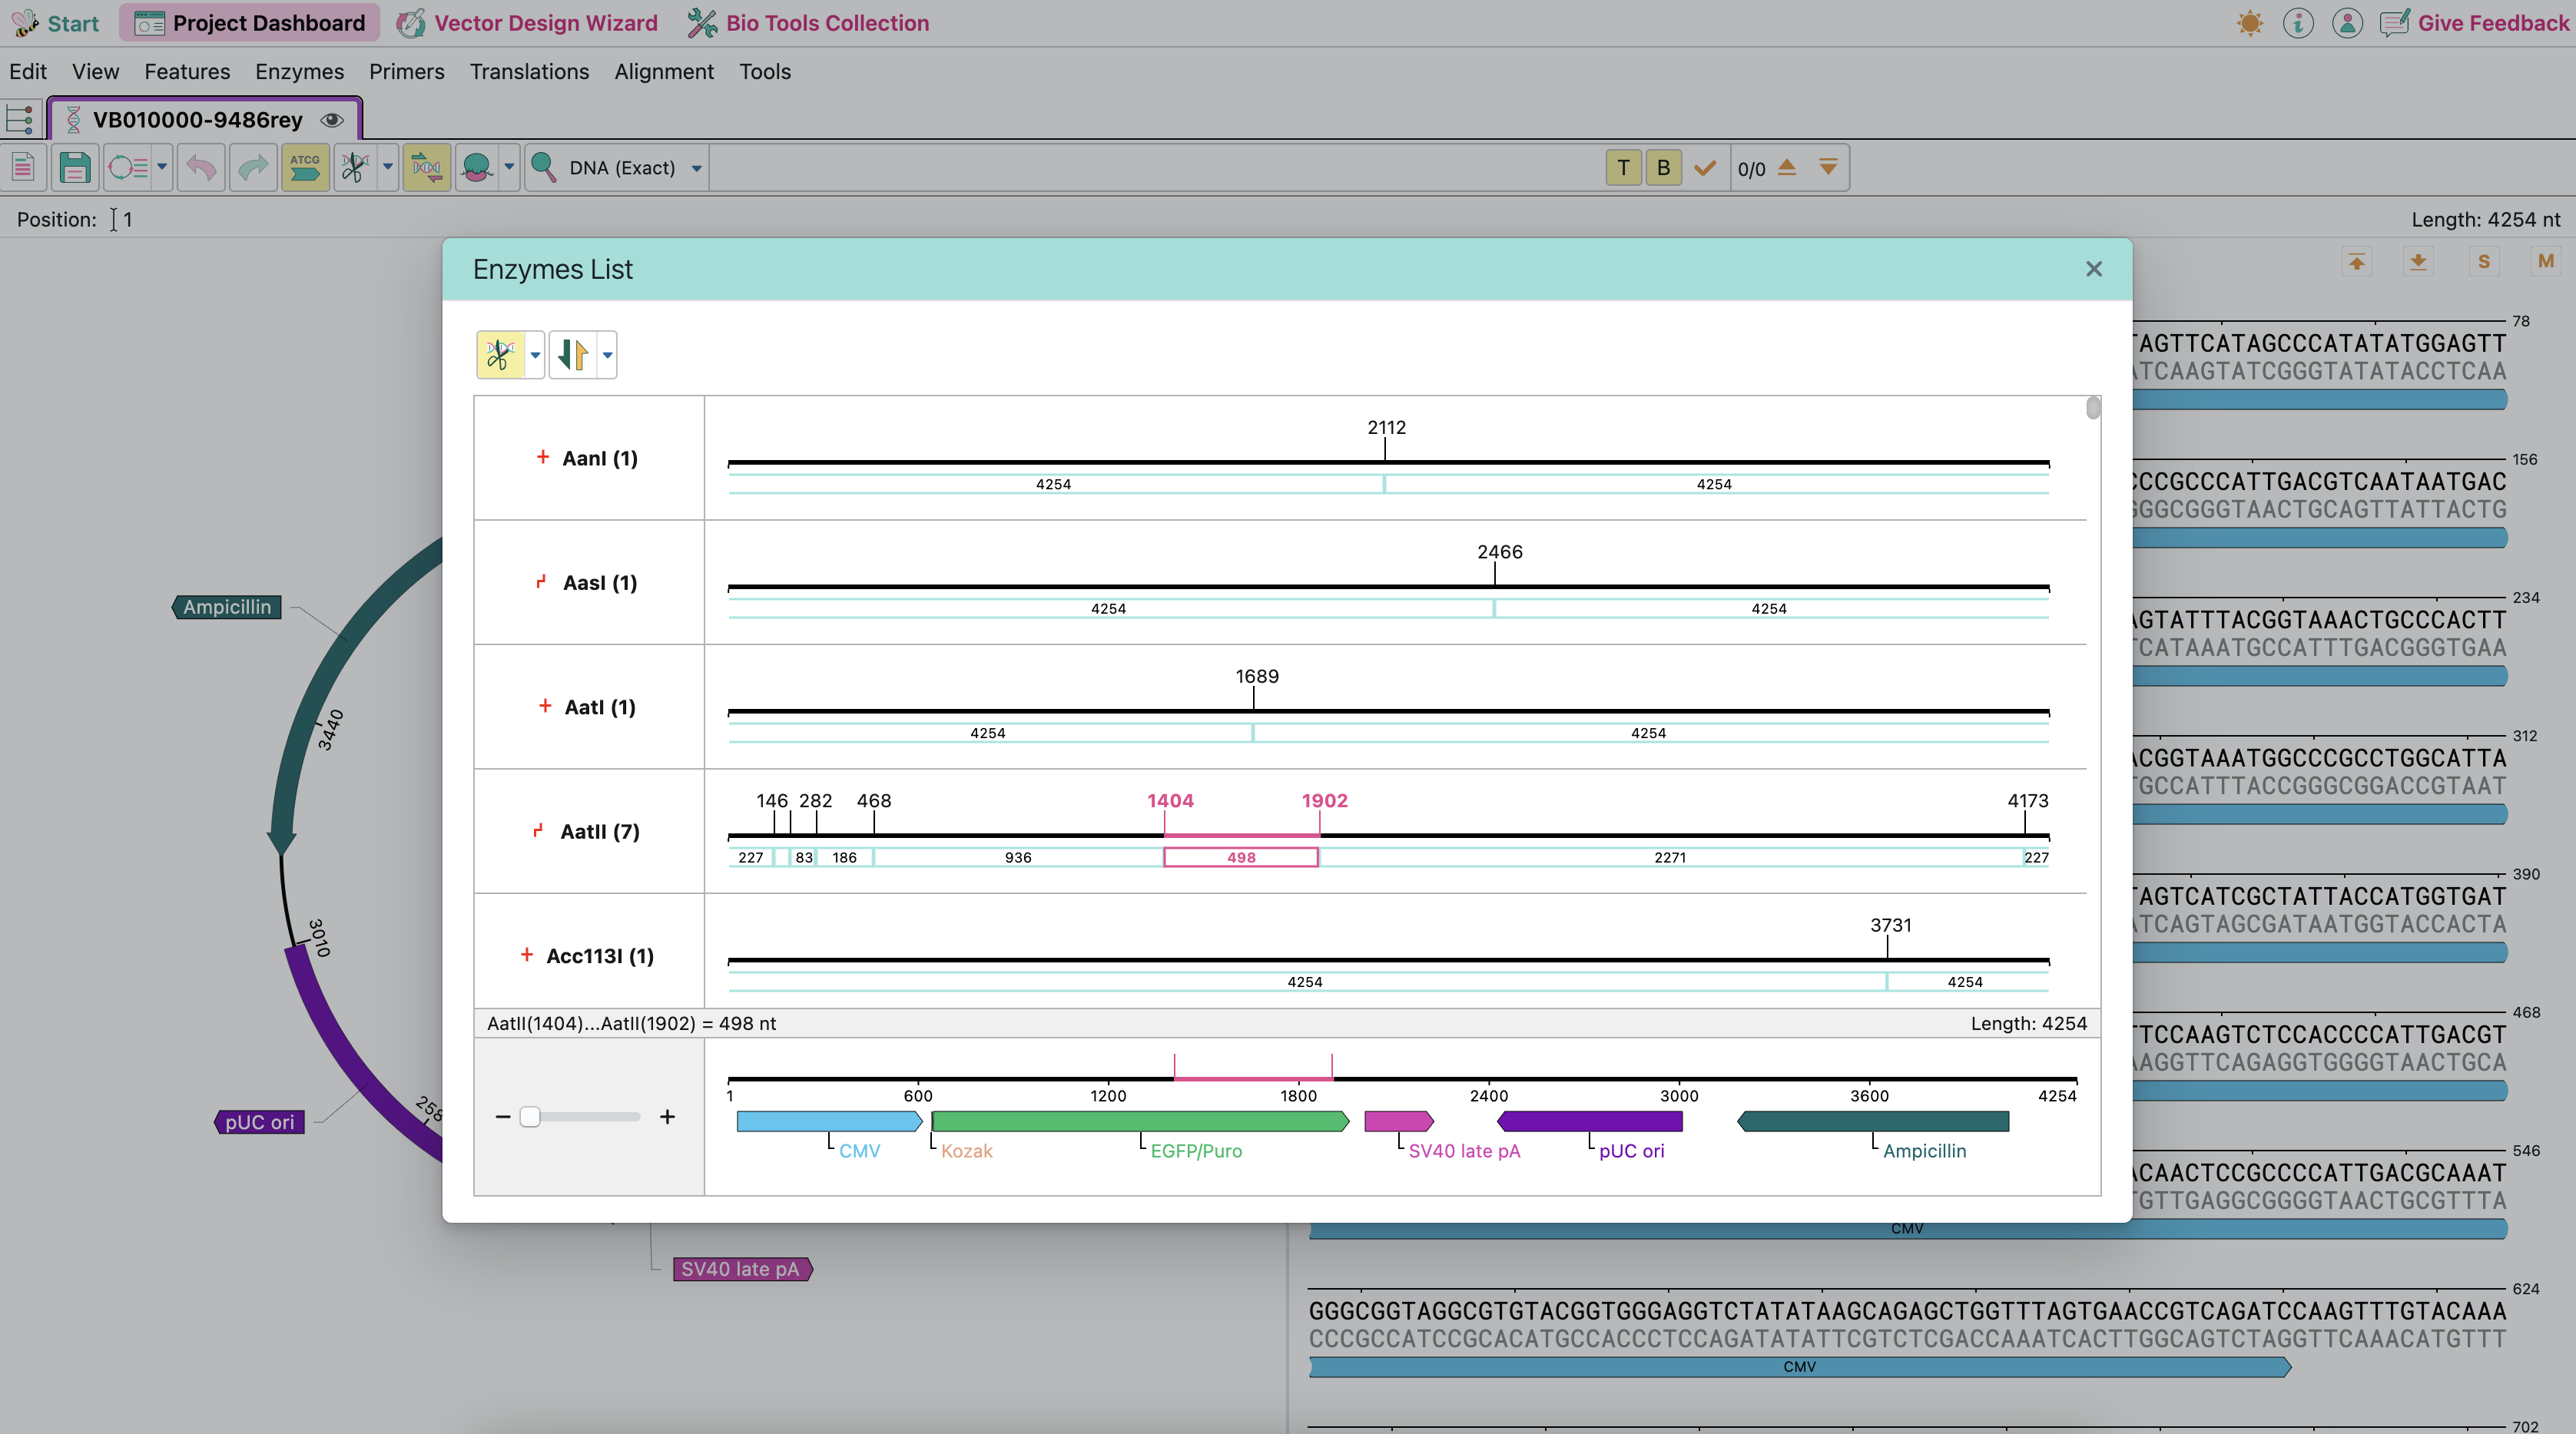Click the plus zoom button
Image resolution: width=2576 pixels, height=1434 pixels.
(667, 1117)
